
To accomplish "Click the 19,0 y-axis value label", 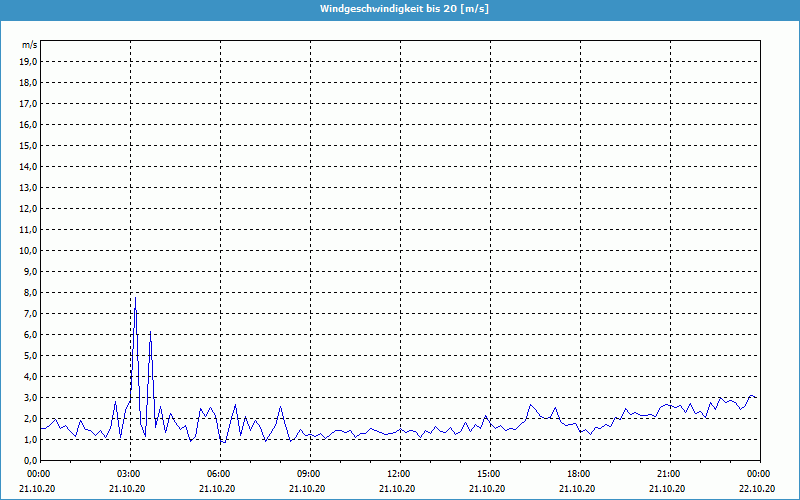I will coord(28,61).
